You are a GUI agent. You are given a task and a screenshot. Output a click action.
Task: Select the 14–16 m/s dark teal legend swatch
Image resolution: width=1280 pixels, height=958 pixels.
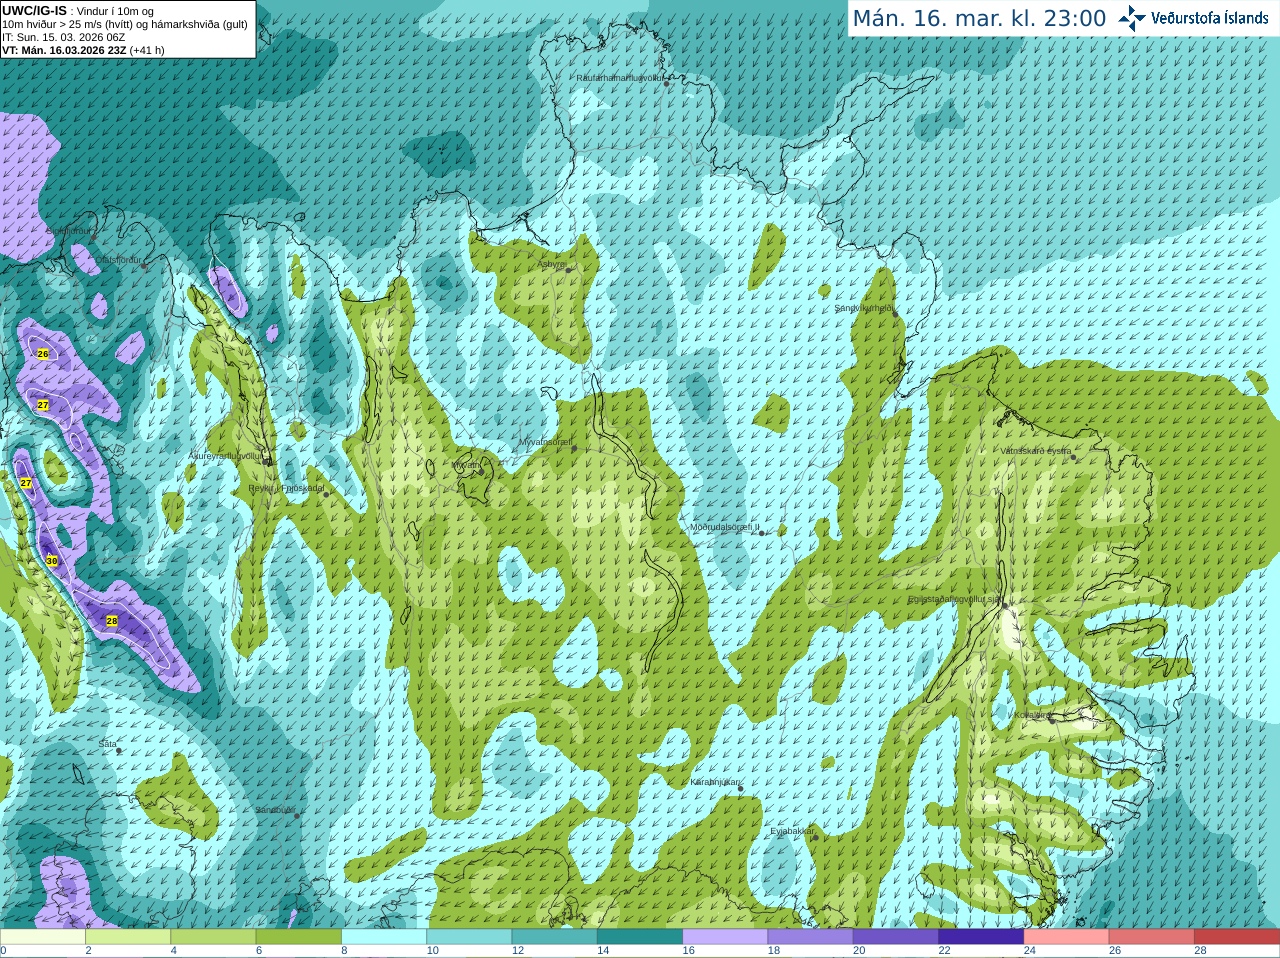click(x=640, y=937)
